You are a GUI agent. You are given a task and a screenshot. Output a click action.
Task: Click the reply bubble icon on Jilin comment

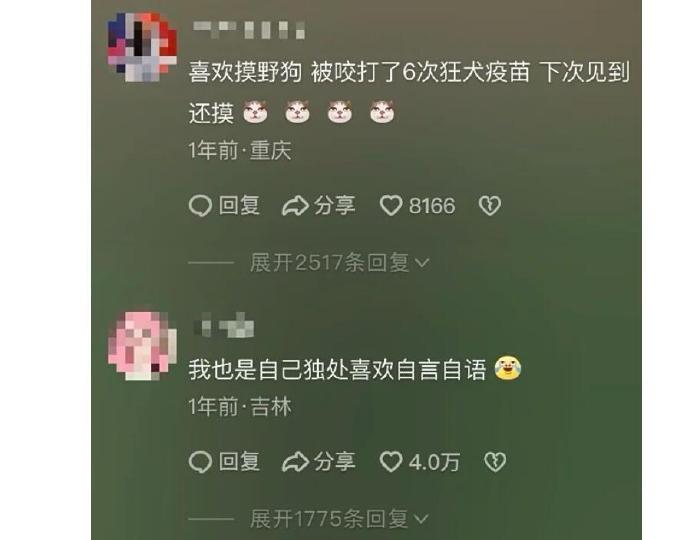(x=200, y=462)
